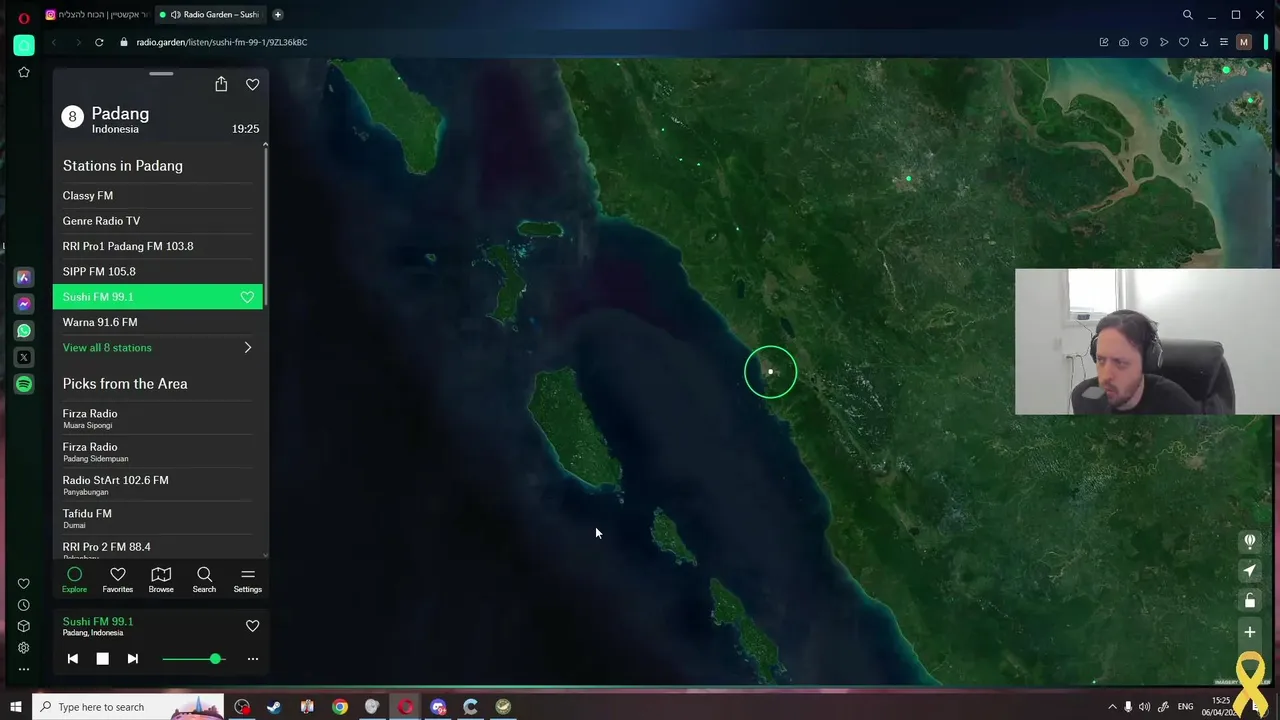Open sidebar bookmarks star icon
This screenshot has width=1280, height=720.
[24, 72]
